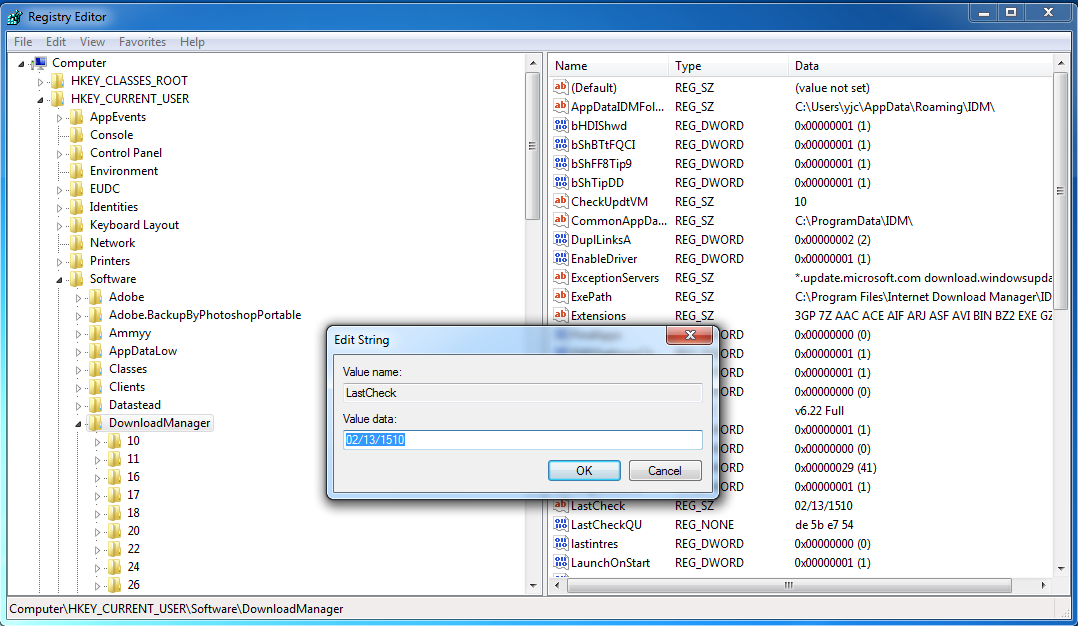
Task: Expand the AppEvents key
Action: pyautogui.click(x=59, y=118)
